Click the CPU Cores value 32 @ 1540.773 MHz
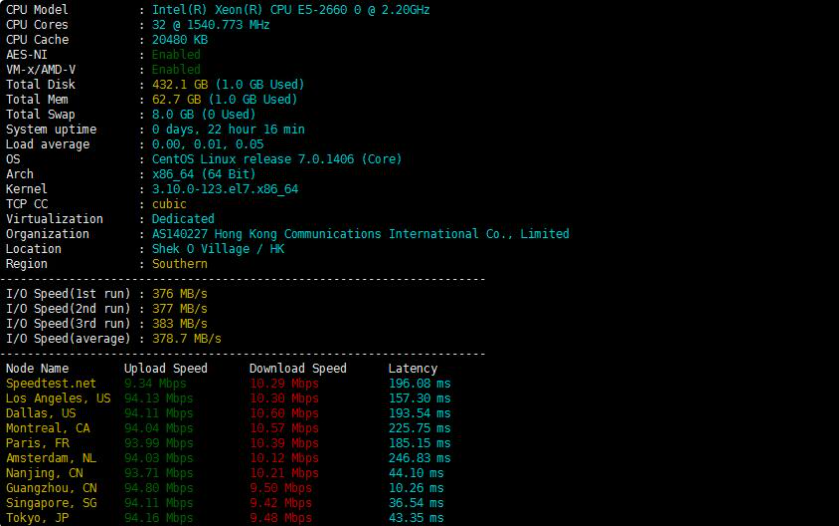The image size is (839, 526). coord(211,25)
